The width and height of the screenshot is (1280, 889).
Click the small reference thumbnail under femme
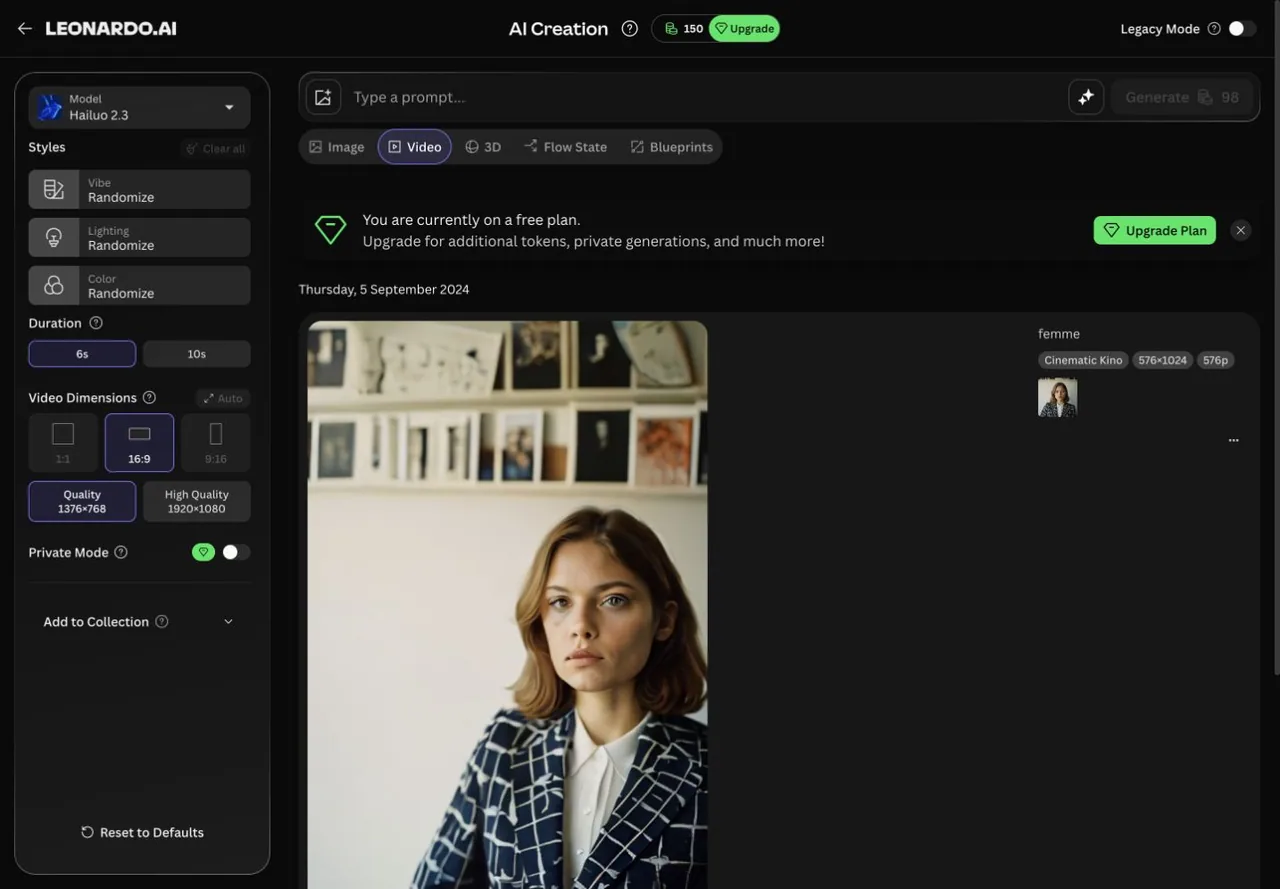(1058, 397)
